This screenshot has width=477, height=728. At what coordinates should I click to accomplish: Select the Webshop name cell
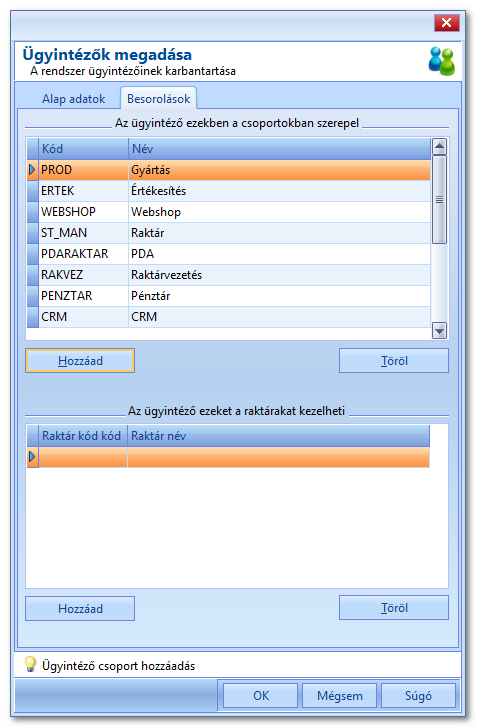(280, 212)
